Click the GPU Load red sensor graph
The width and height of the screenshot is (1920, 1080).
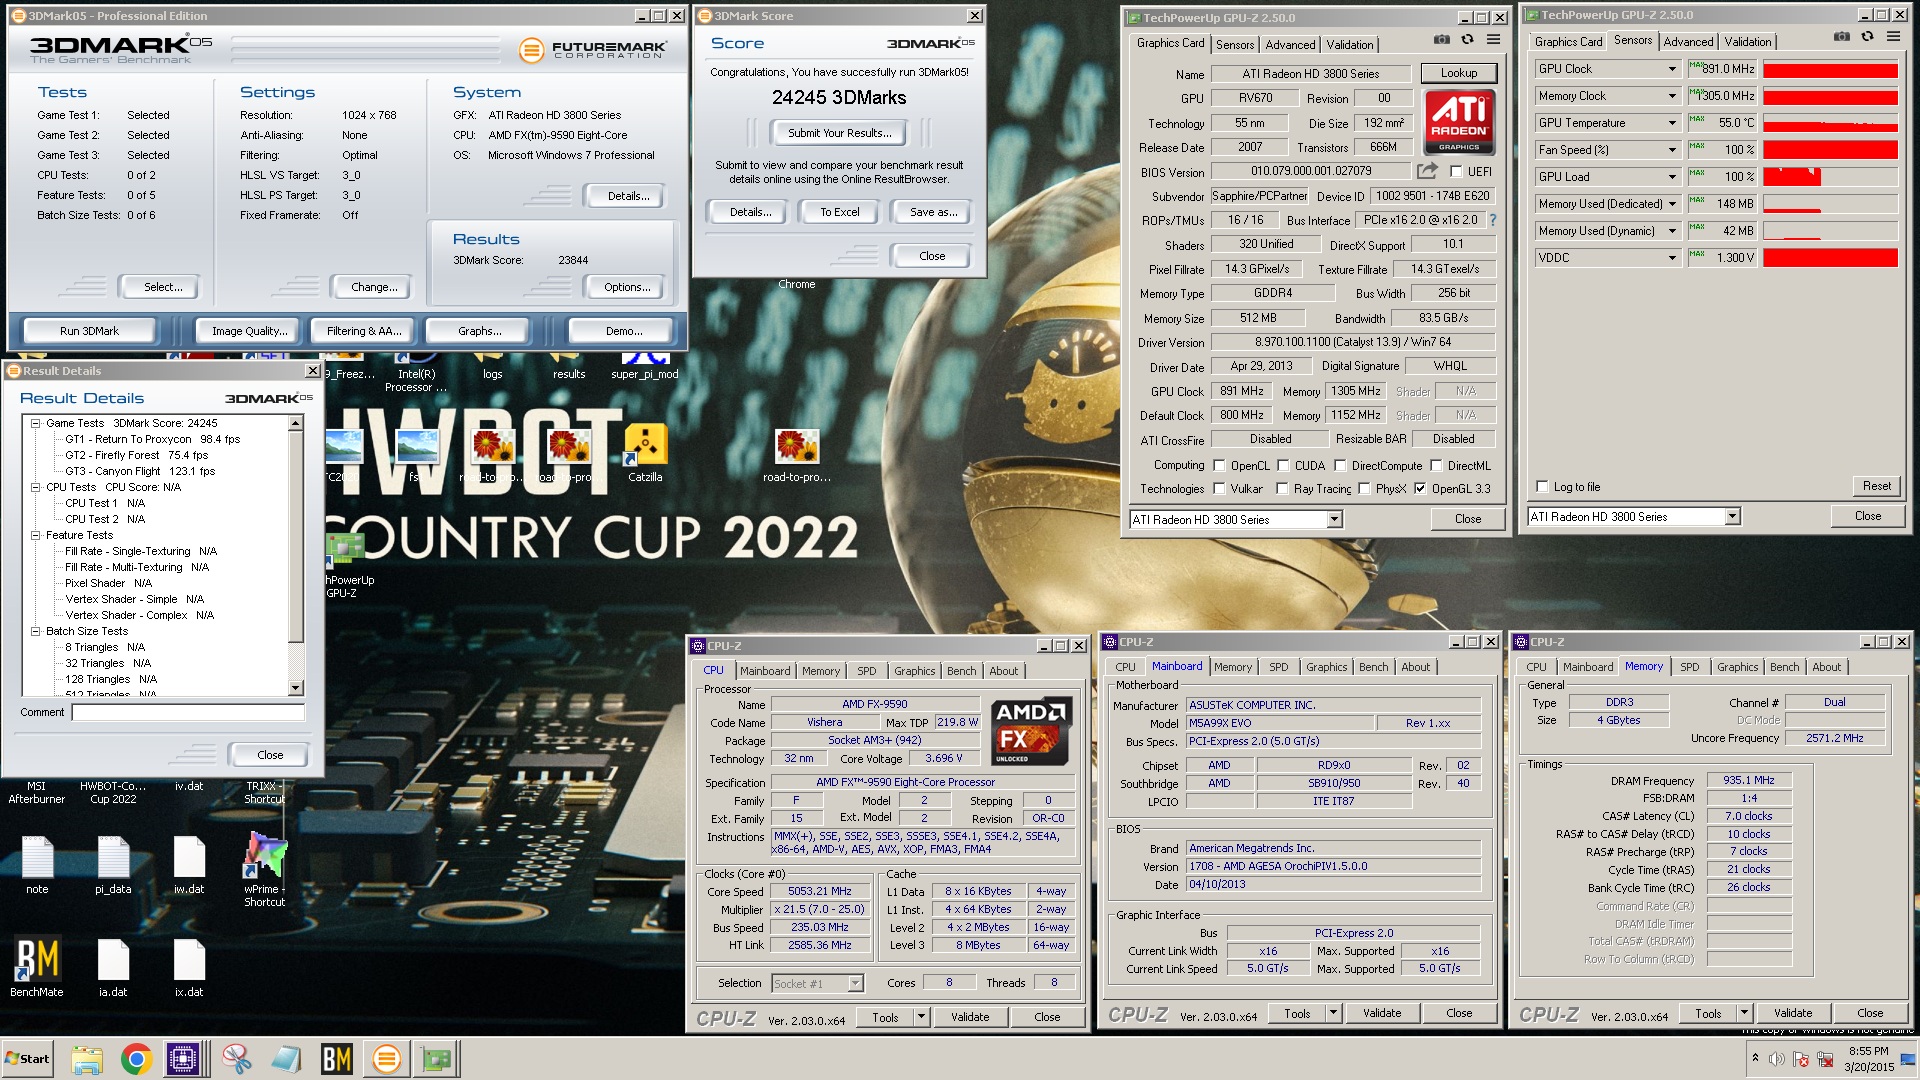click(1830, 177)
